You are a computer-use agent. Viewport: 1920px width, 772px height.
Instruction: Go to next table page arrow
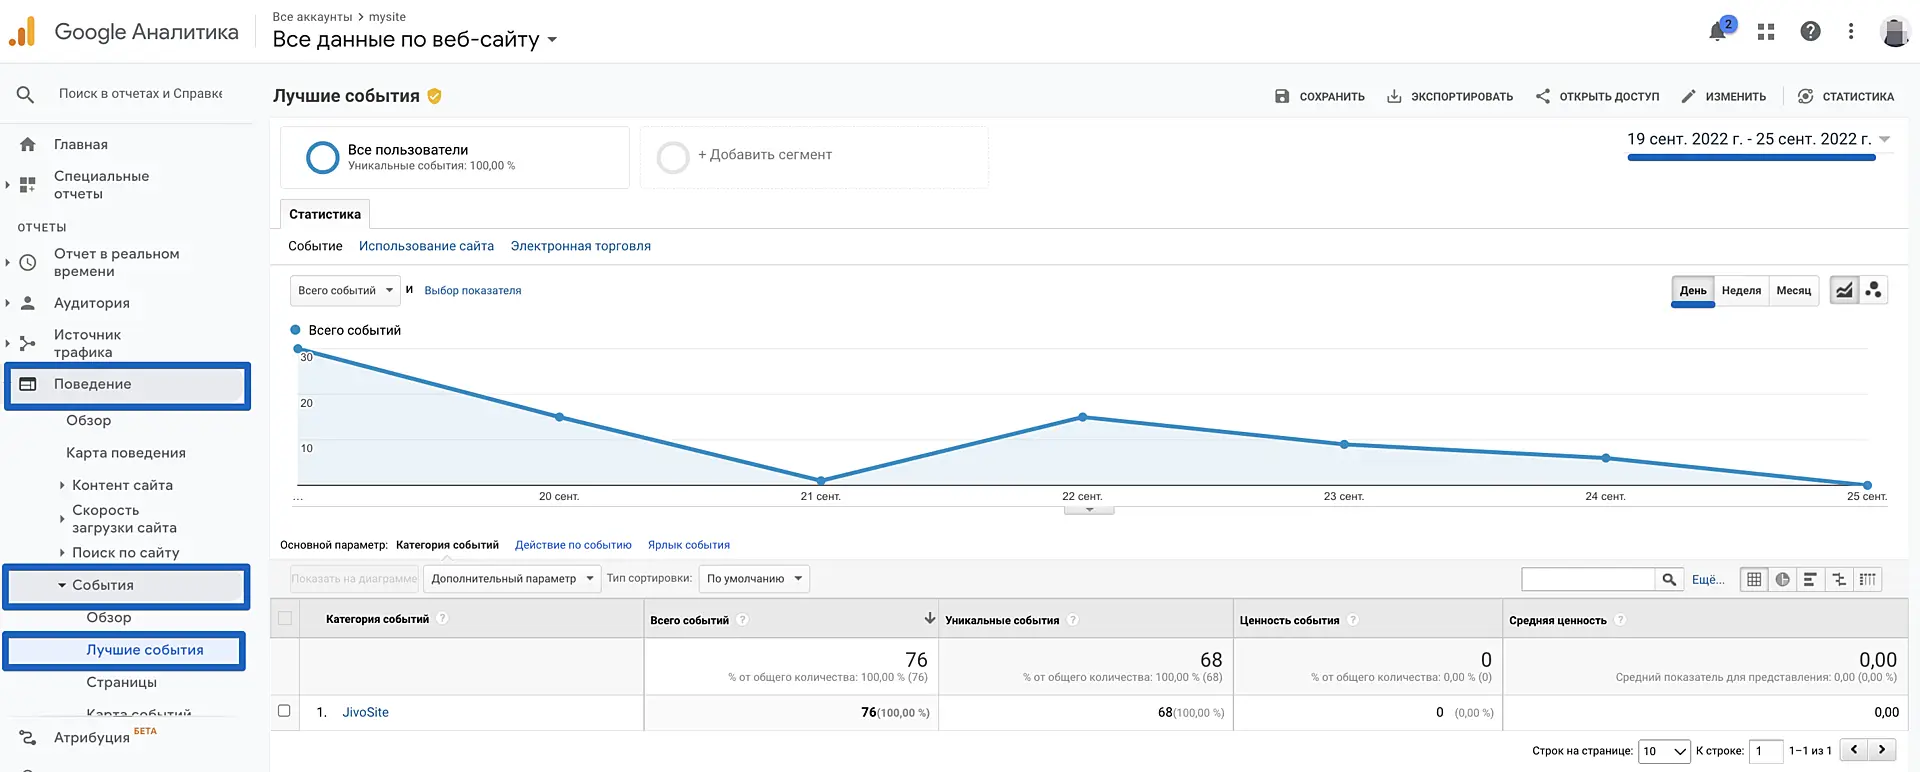click(1882, 750)
